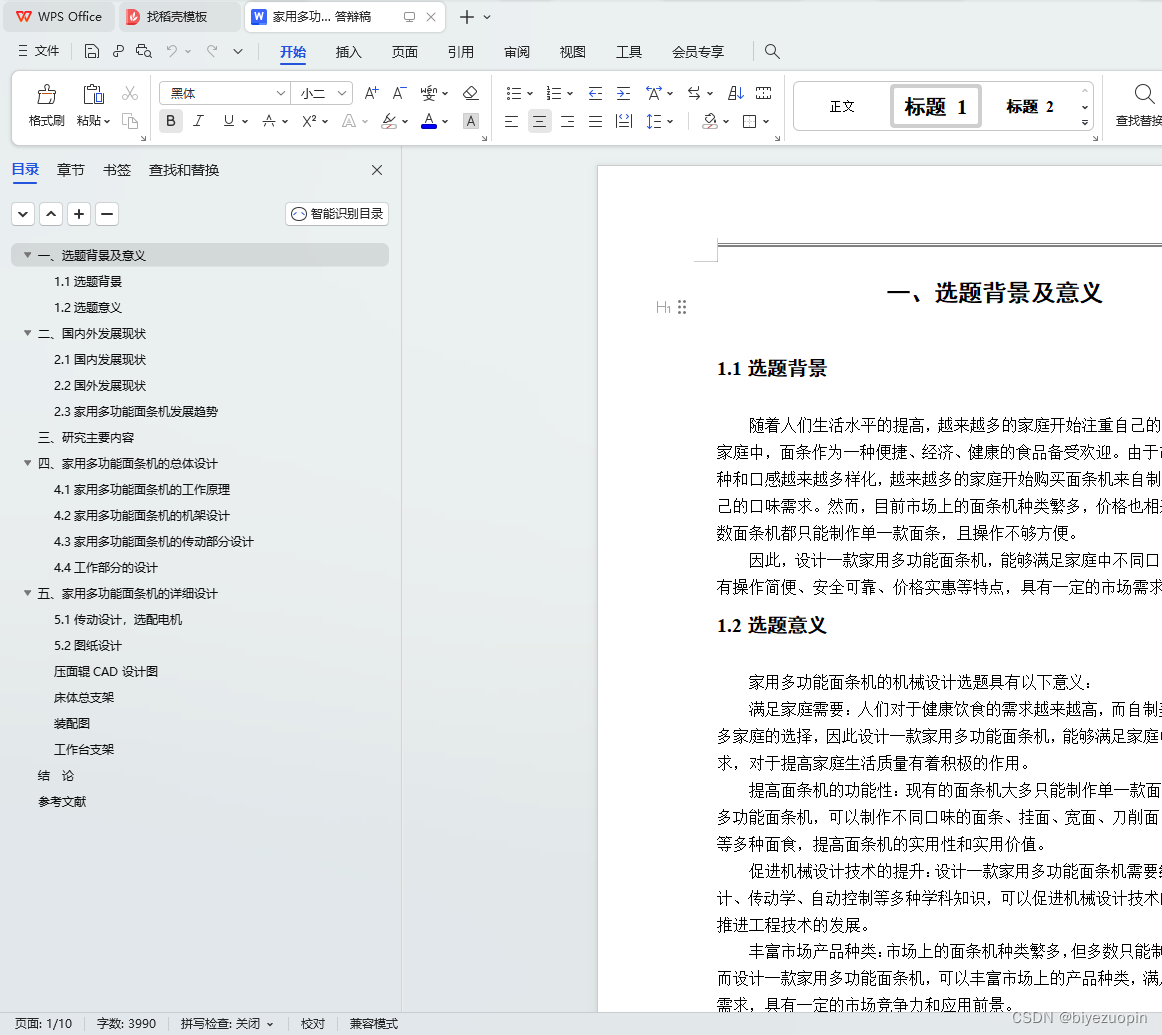
Task: Click the promote heading level plus button
Action: click(x=79, y=214)
